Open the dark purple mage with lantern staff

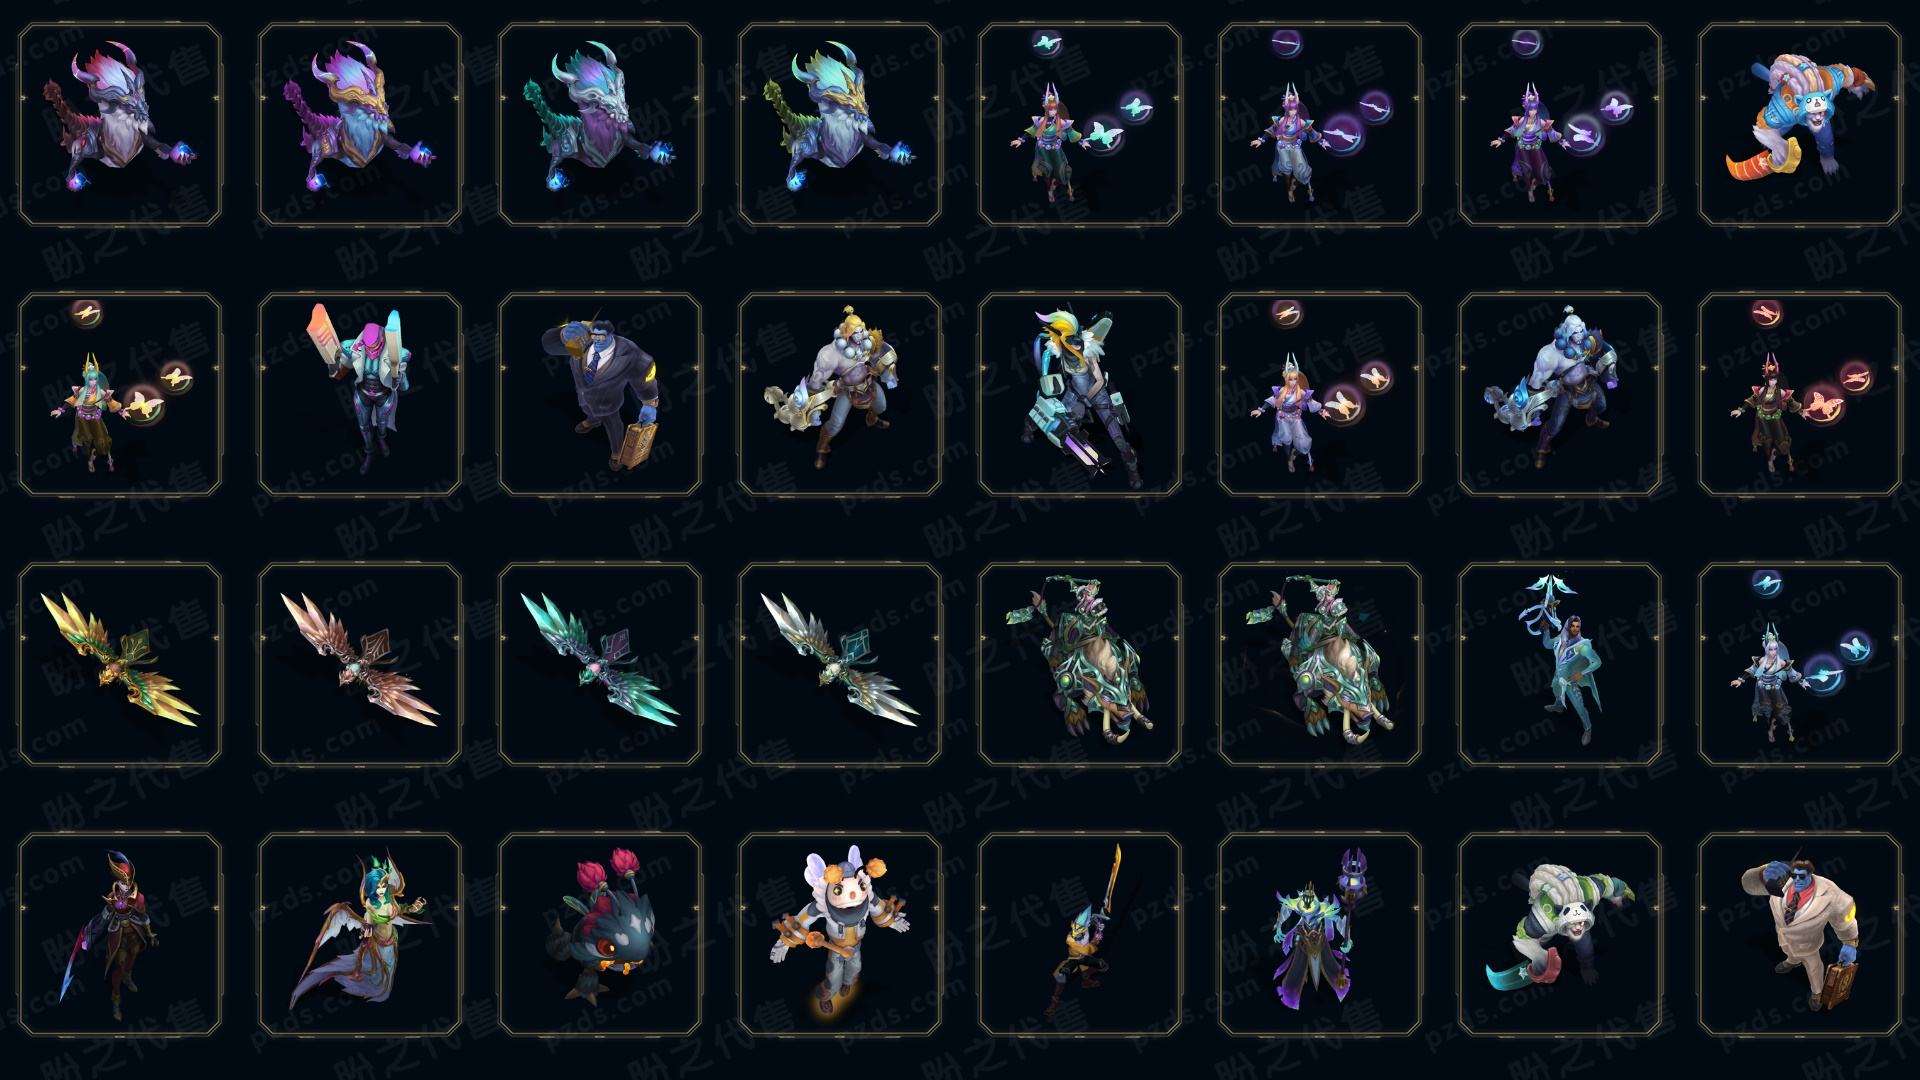point(1320,934)
